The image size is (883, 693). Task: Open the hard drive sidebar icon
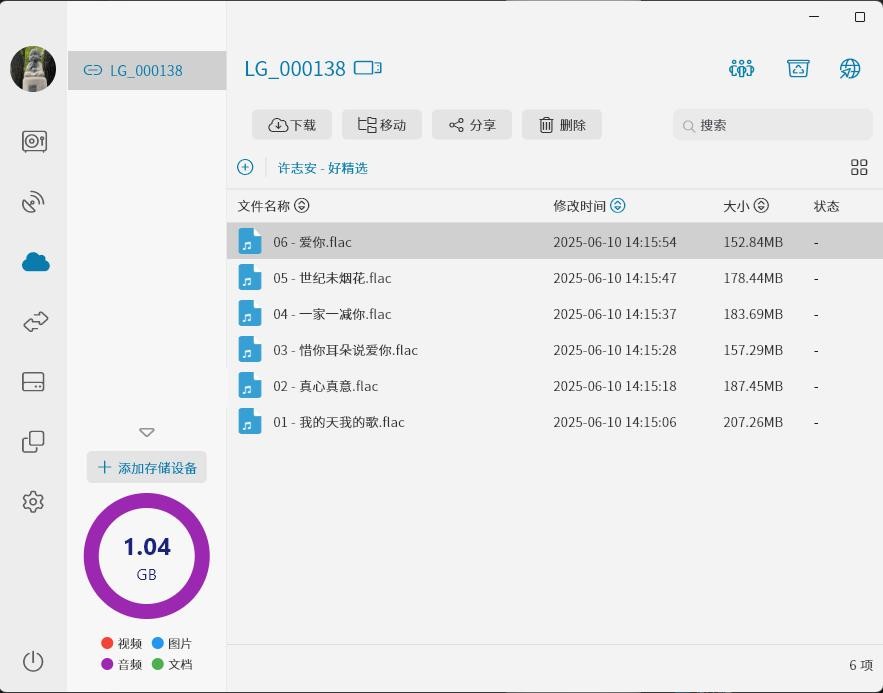[34, 382]
